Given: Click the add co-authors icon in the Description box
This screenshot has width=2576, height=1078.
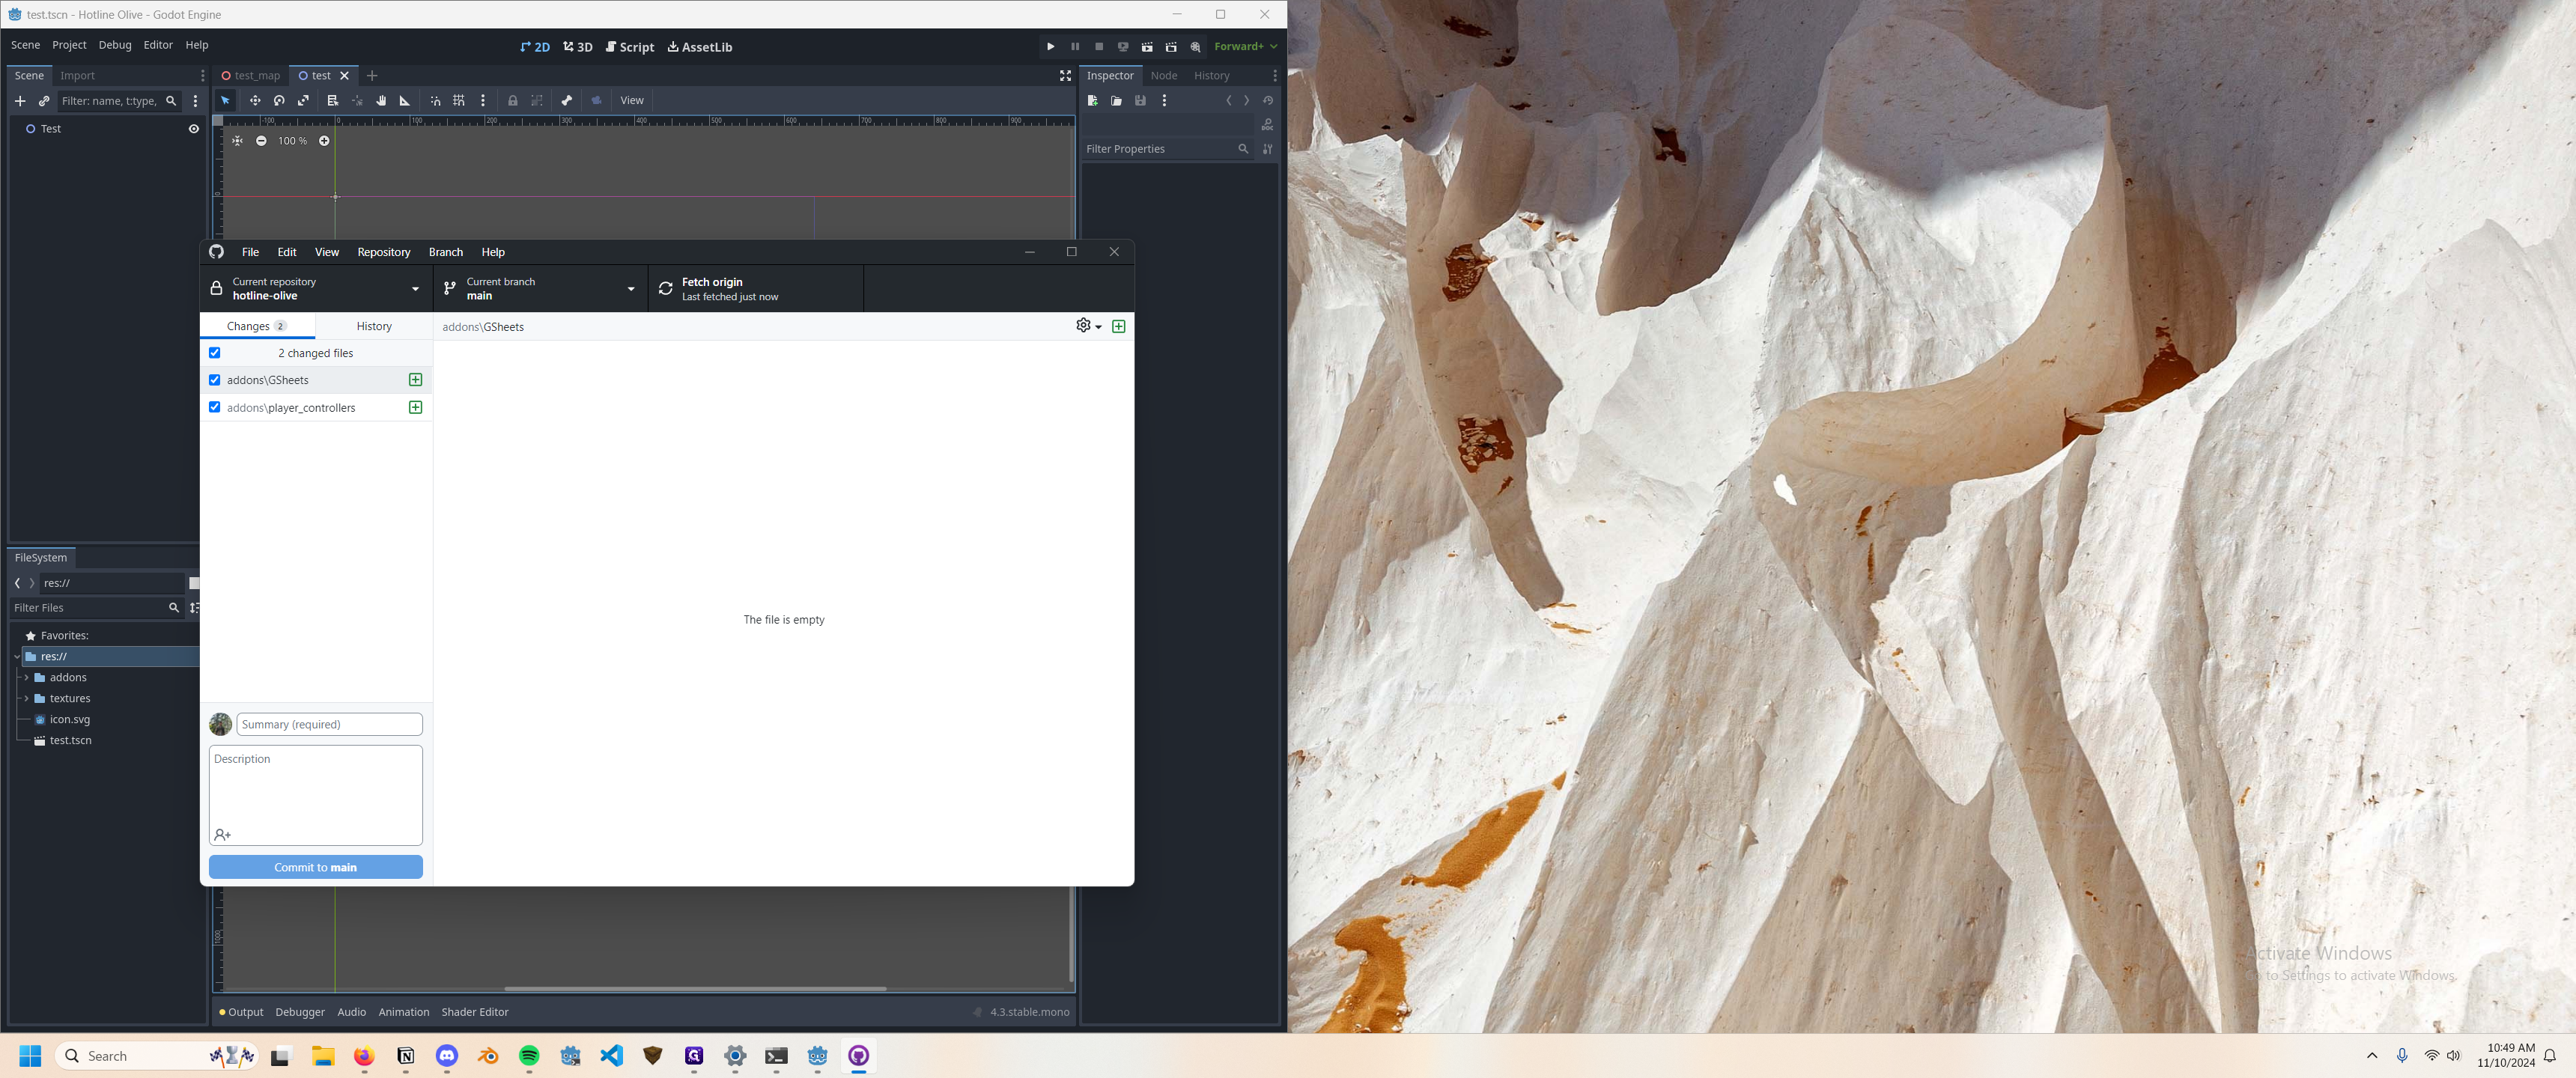Looking at the screenshot, I should (222, 835).
